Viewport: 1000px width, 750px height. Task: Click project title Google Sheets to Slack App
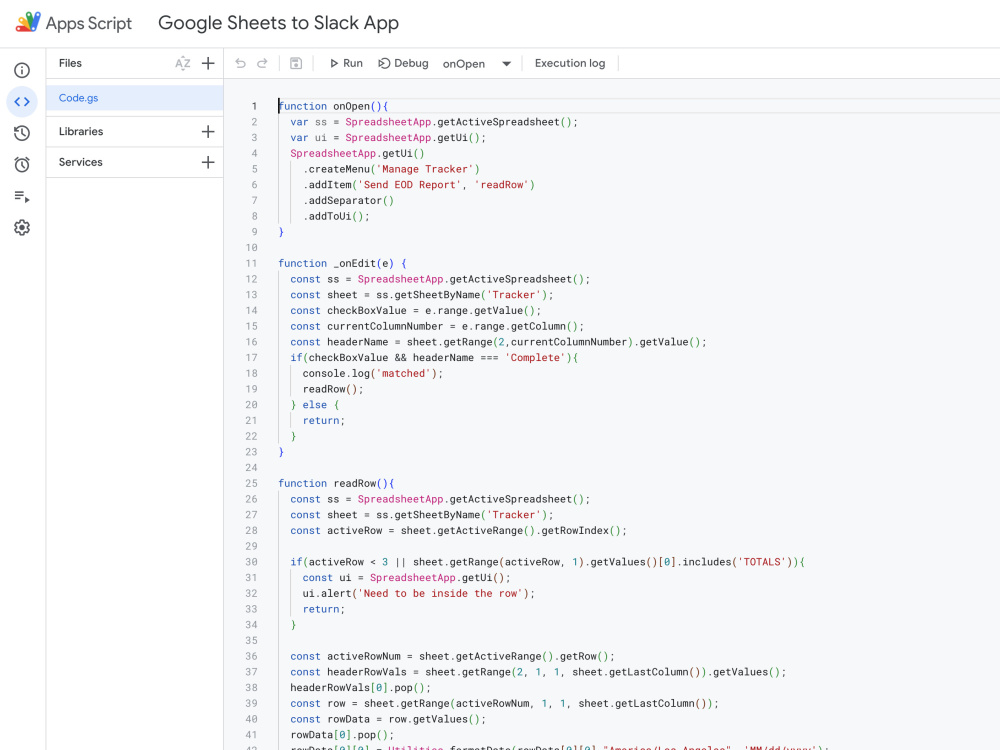tap(278, 23)
